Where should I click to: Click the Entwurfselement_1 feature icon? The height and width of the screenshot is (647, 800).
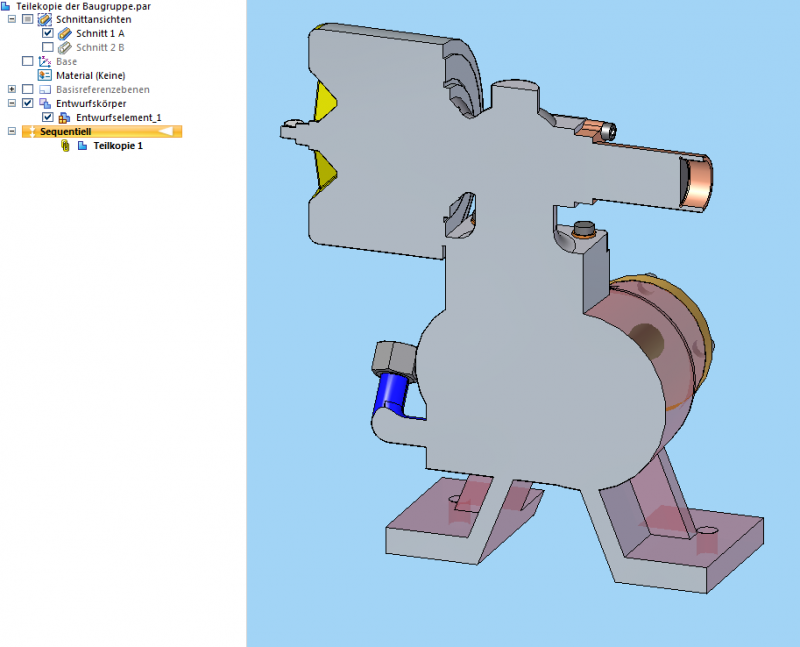click(x=64, y=116)
